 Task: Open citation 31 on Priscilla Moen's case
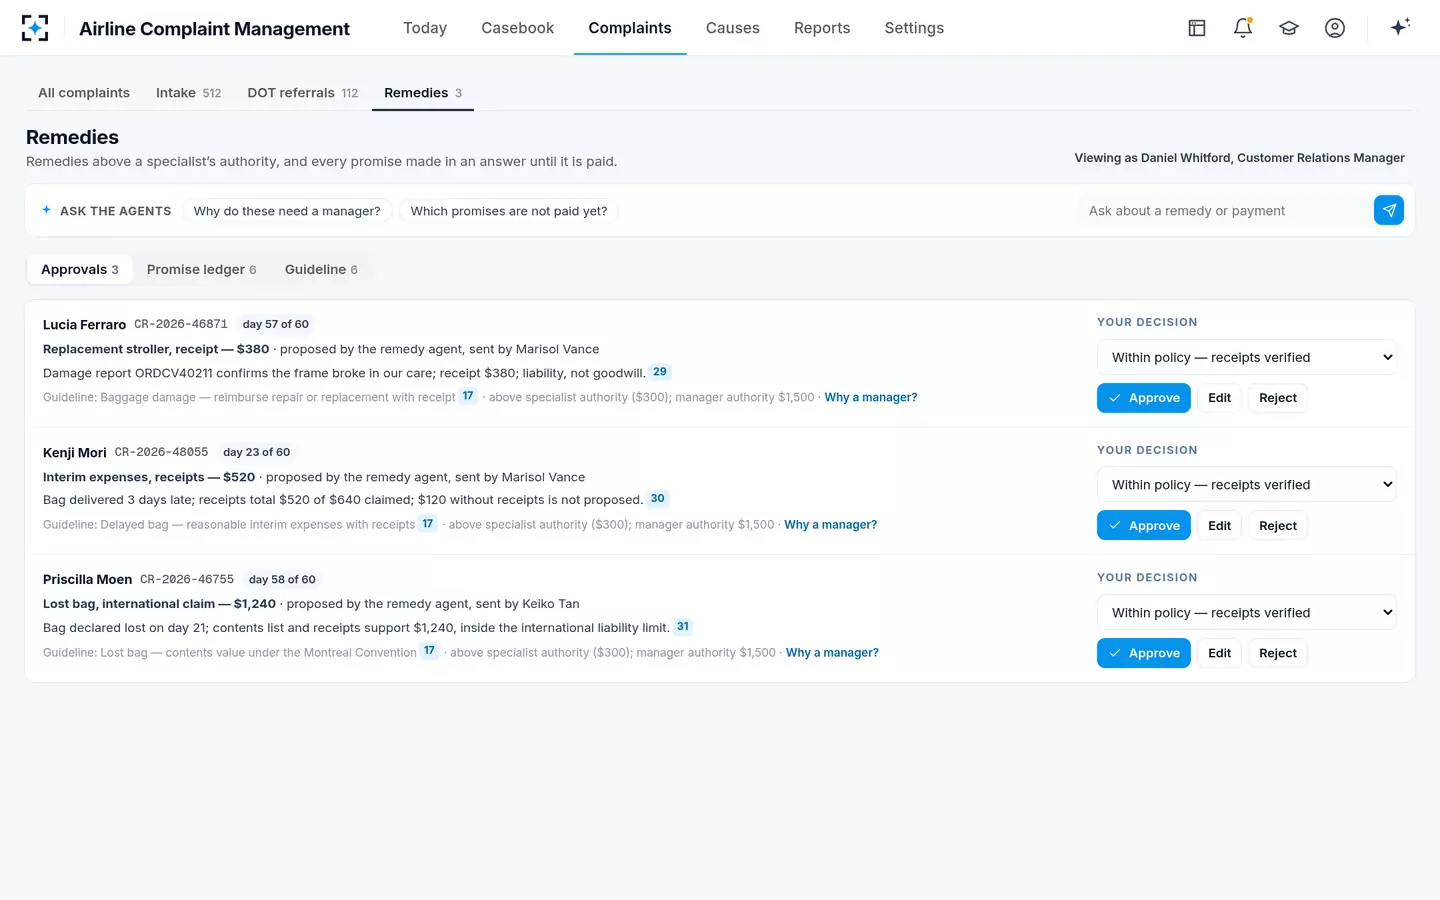(x=683, y=627)
